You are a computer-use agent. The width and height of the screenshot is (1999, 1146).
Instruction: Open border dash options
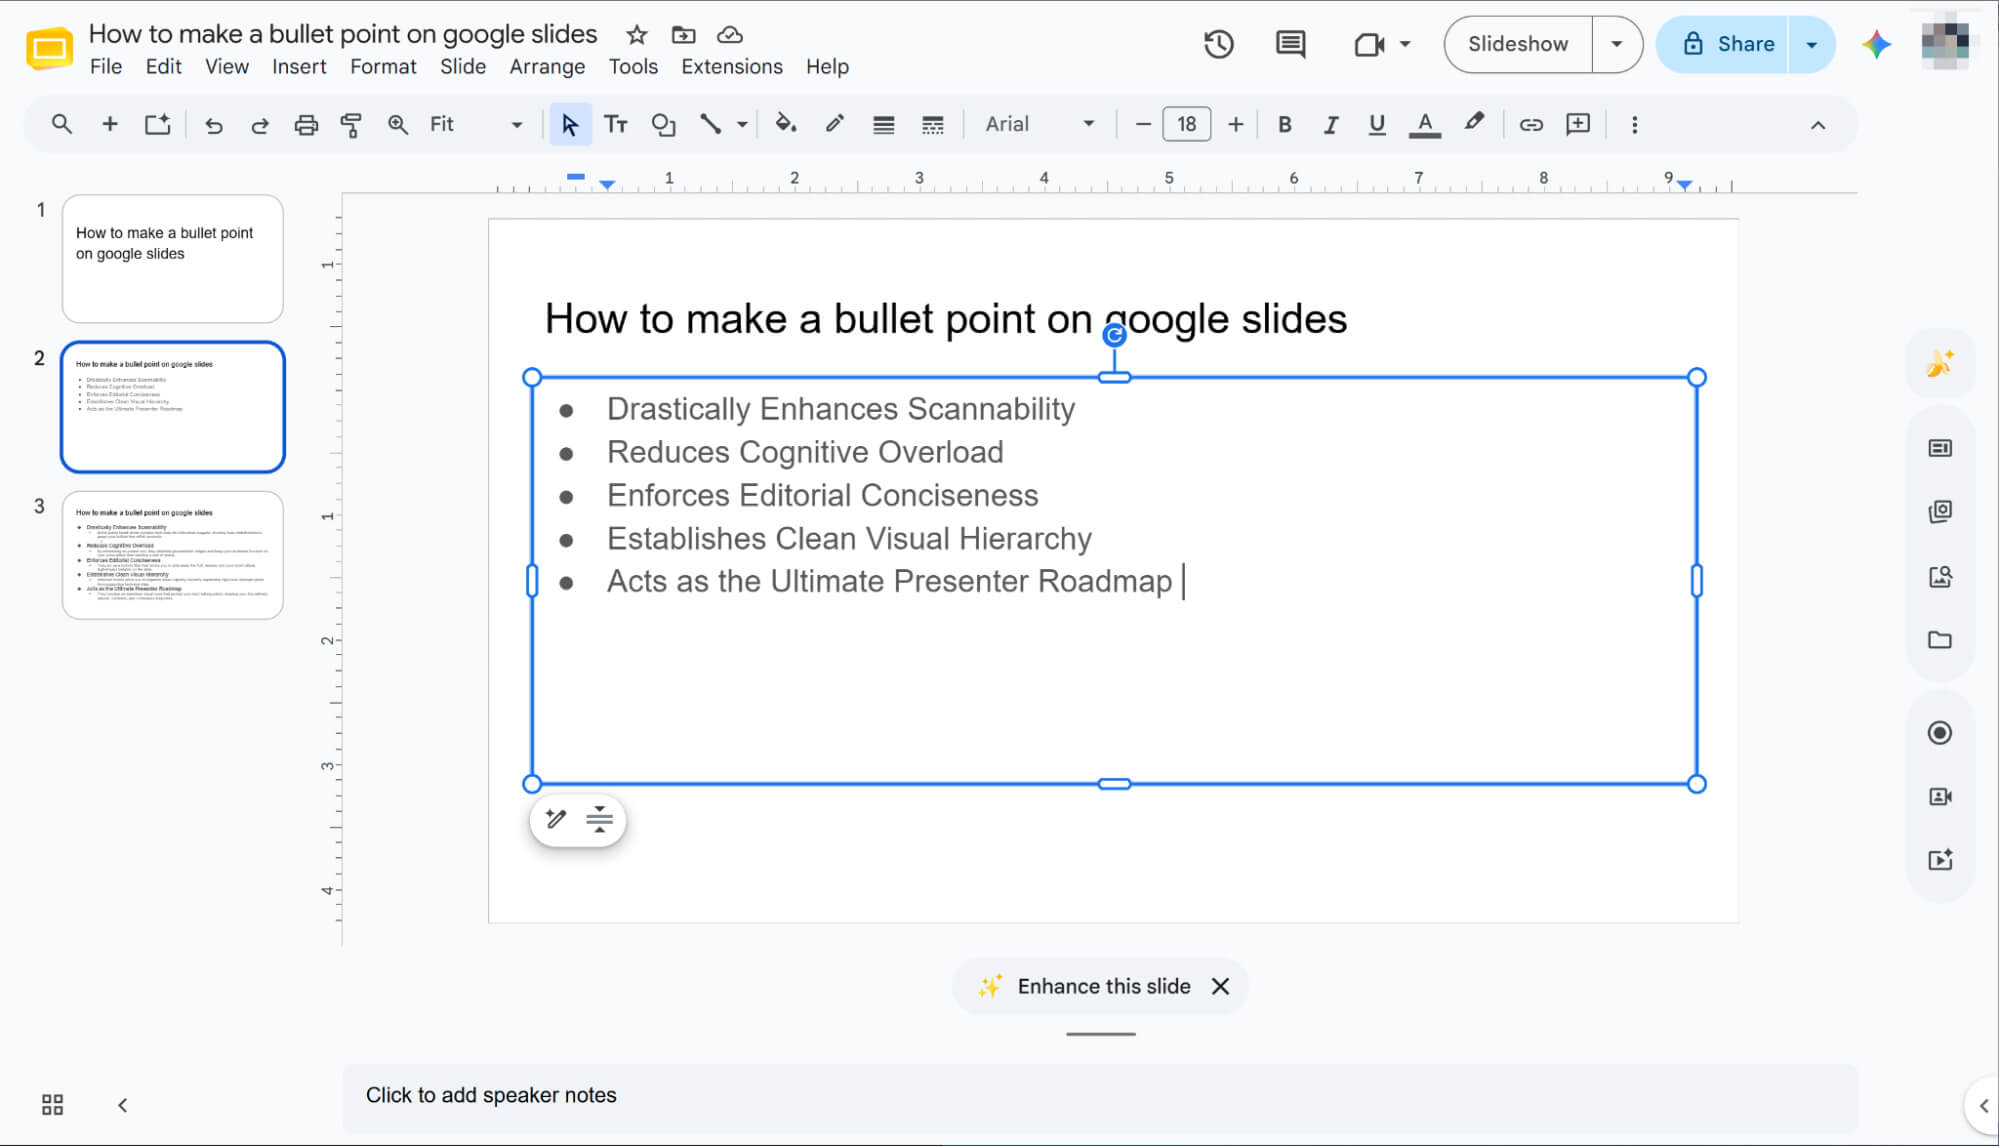(x=932, y=125)
